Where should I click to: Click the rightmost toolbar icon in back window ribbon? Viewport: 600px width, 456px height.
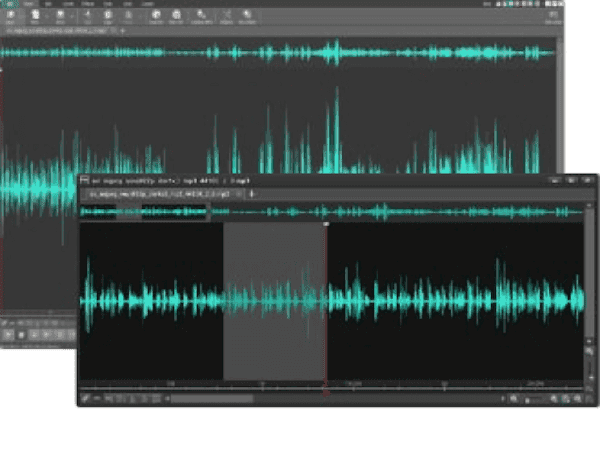click(x=553, y=17)
